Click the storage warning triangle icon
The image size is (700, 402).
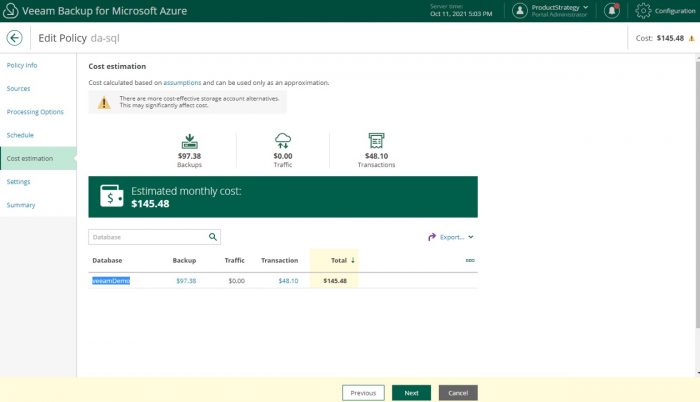click(104, 103)
